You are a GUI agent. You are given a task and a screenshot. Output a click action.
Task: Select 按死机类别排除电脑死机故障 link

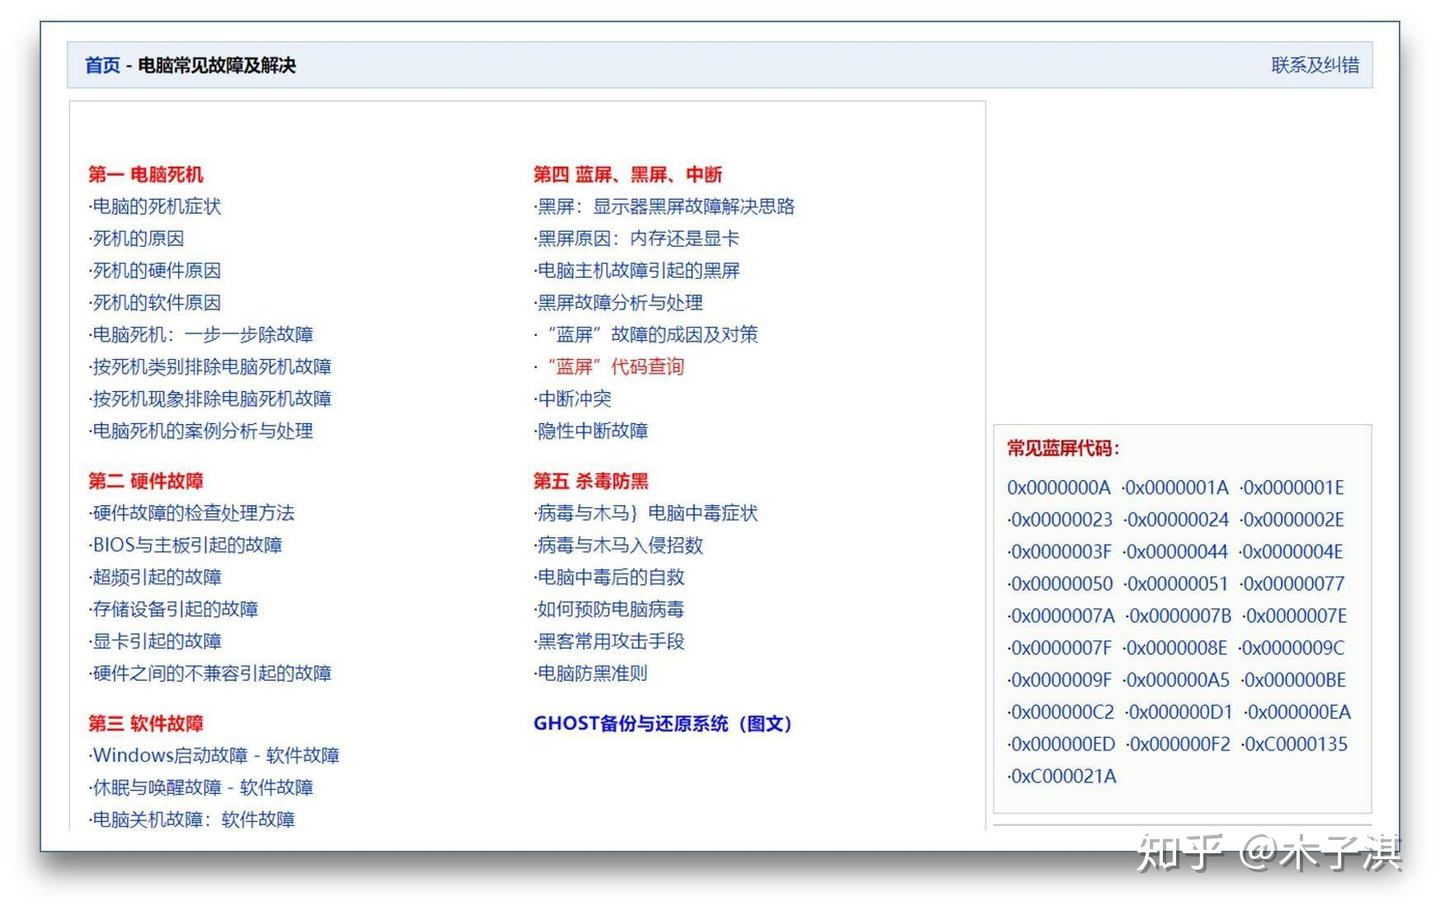(212, 366)
